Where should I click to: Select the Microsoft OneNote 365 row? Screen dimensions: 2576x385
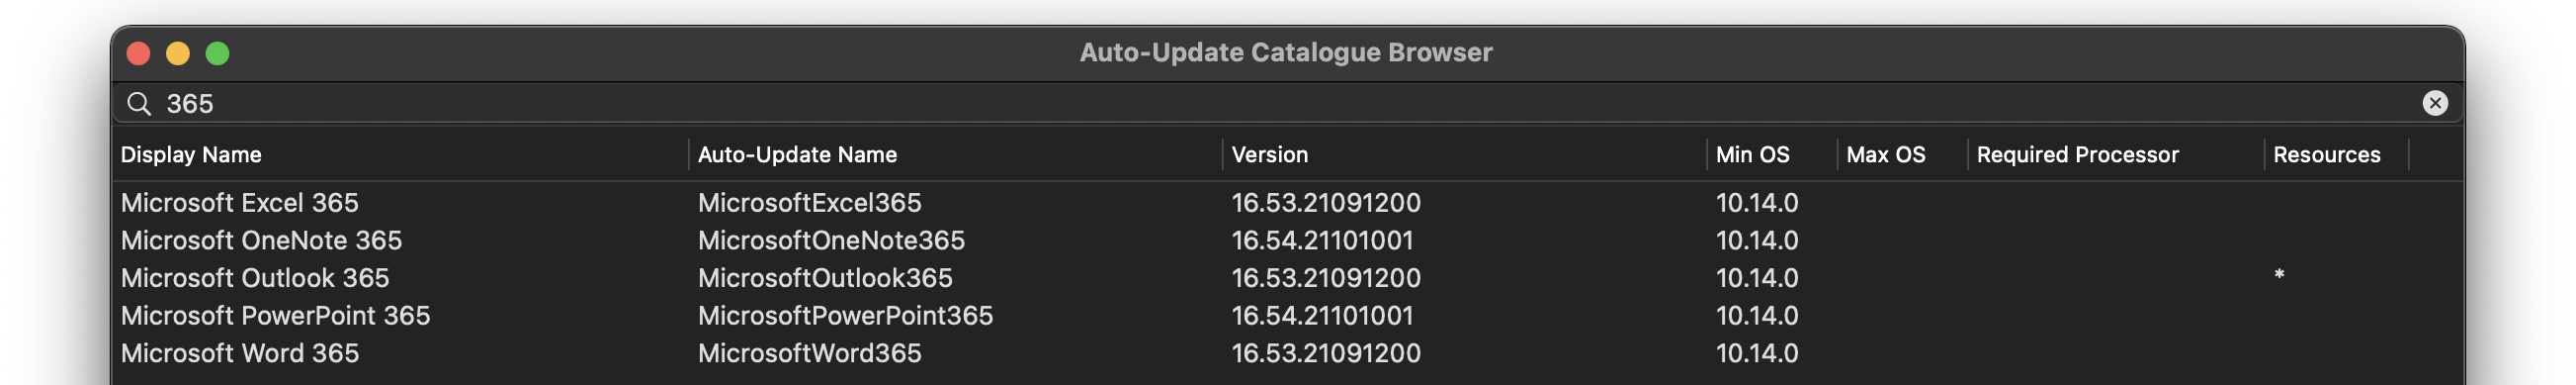tap(1288, 241)
